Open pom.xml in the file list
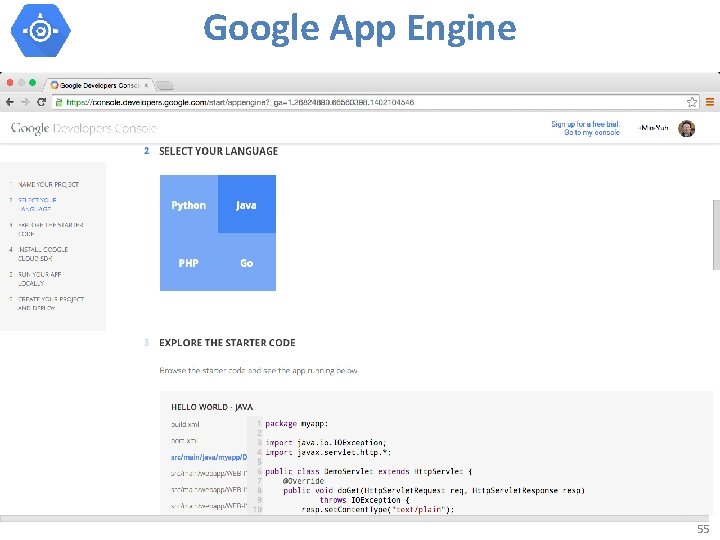The image size is (720, 540). coord(184,441)
